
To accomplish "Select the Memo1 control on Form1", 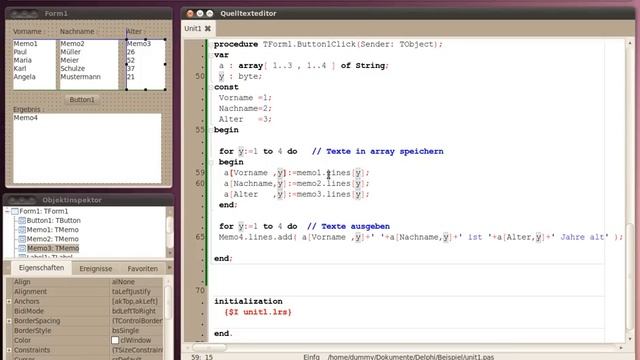I will [x=34, y=64].
